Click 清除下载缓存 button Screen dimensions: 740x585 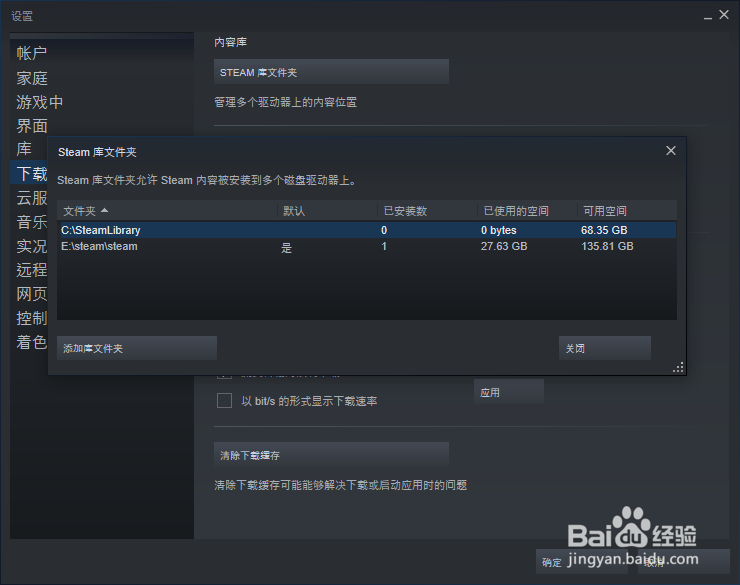click(331, 455)
